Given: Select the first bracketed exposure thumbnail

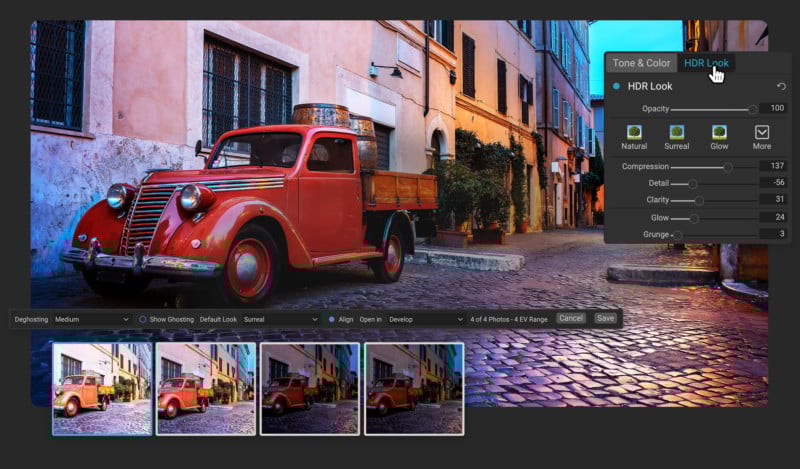Looking at the screenshot, I should (x=102, y=388).
